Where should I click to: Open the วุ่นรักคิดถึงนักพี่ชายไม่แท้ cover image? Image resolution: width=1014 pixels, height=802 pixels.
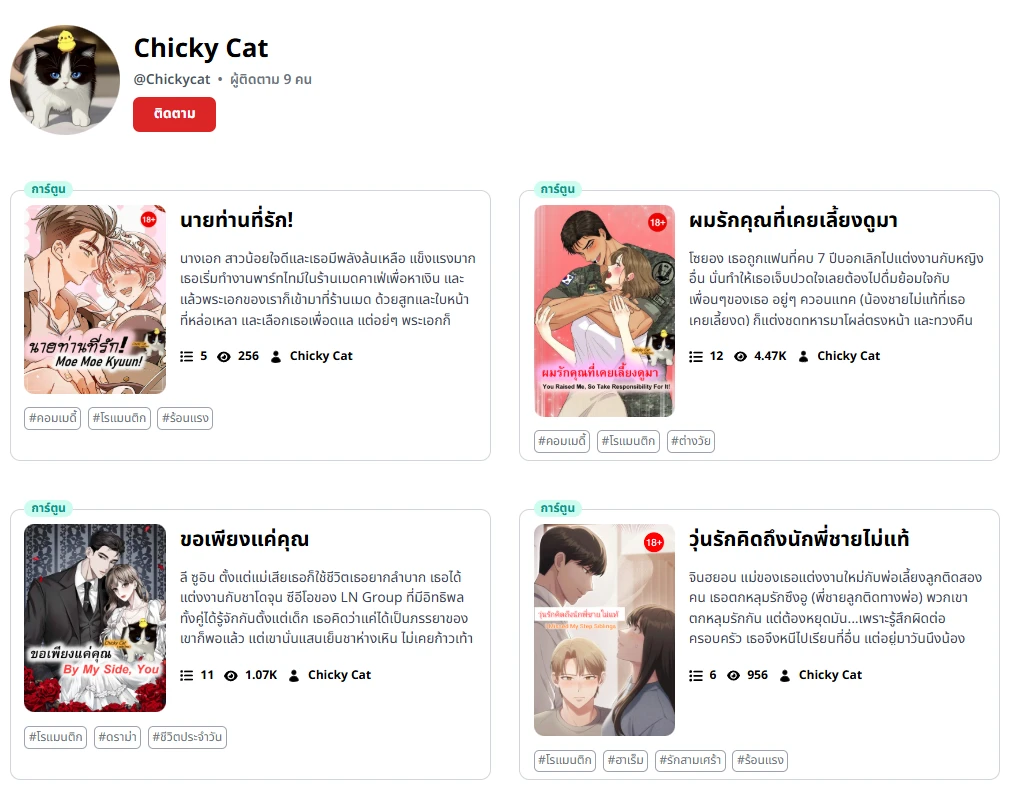pyautogui.click(x=604, y=630)
